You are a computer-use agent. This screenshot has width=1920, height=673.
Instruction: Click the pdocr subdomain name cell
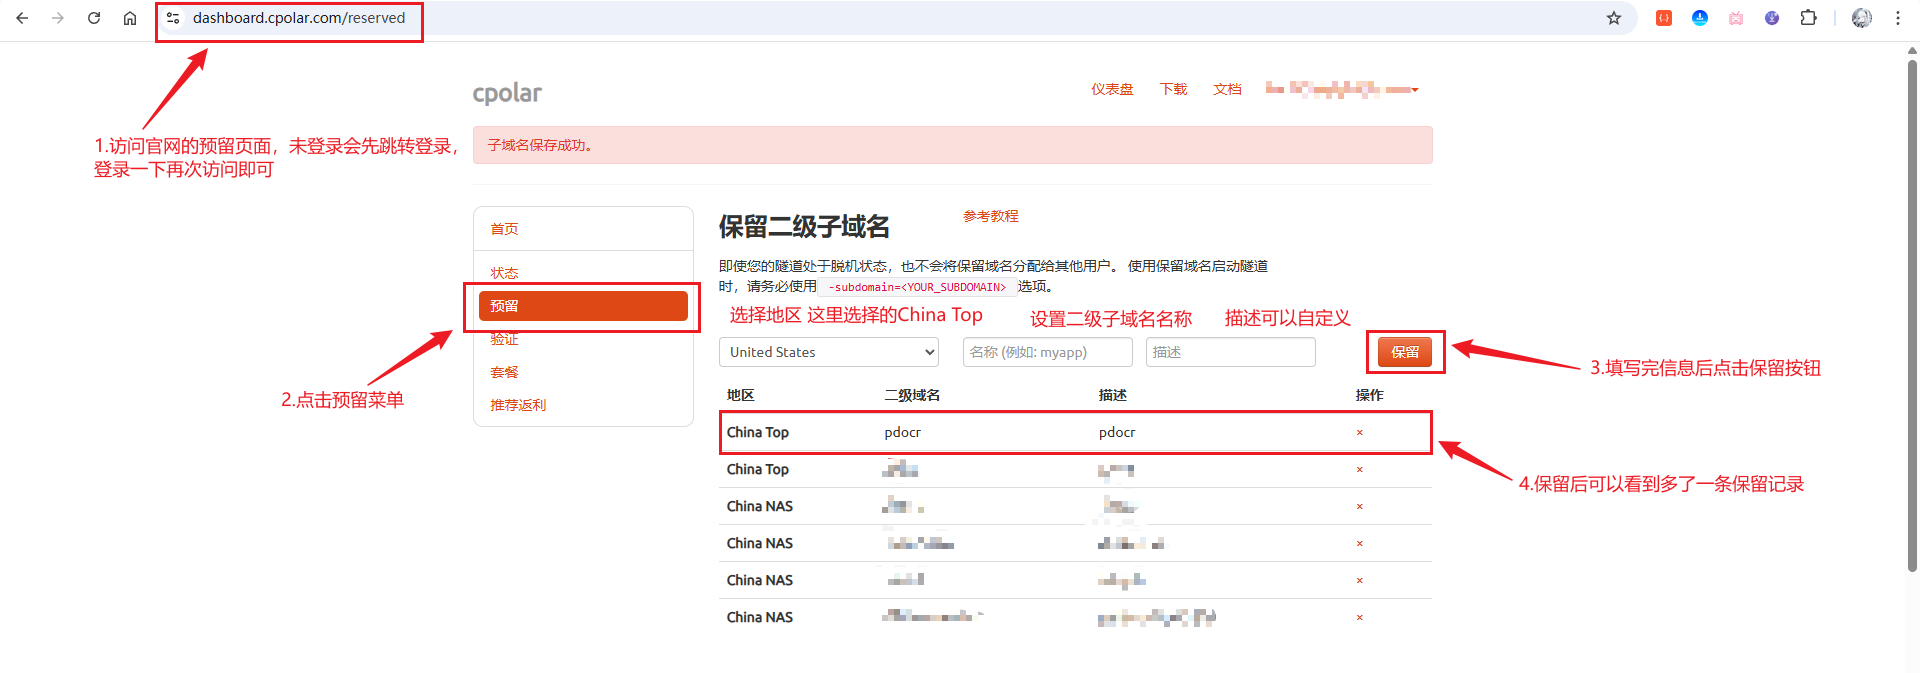(903, 432)
